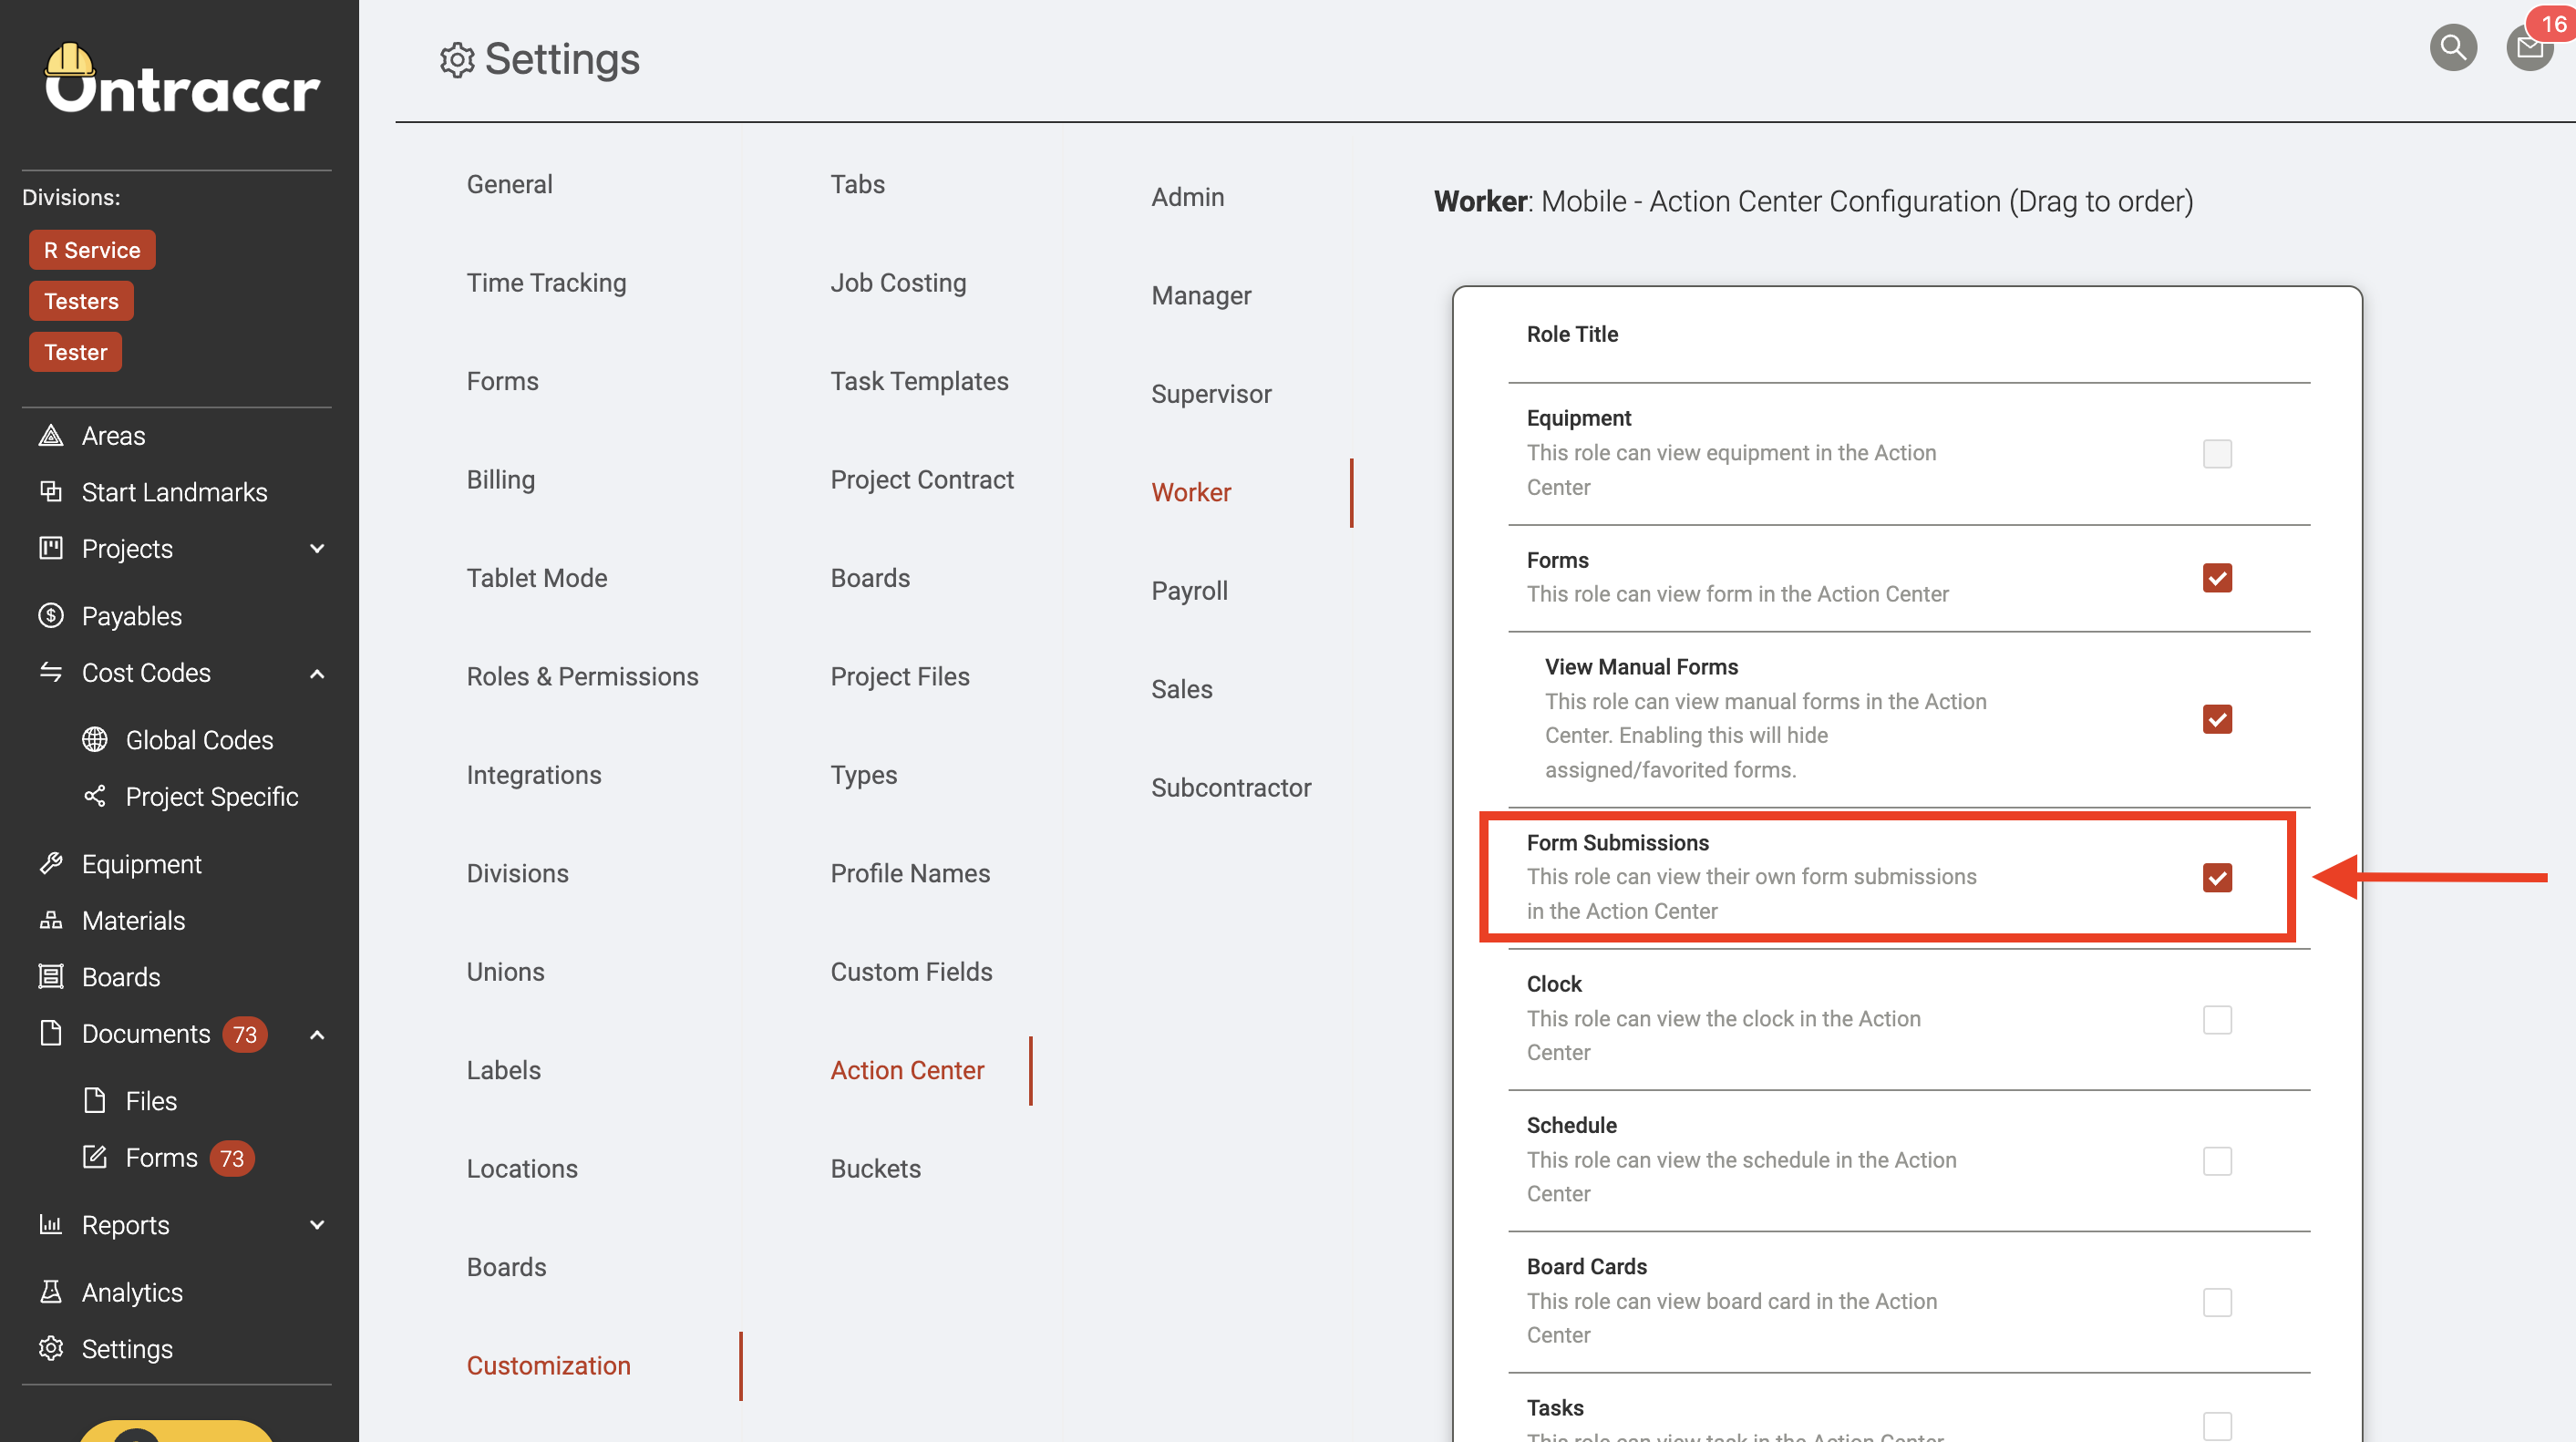Open Project Contract customization
The width and height of the screenshot is (2576, 1442).
(x=922, y=480)
